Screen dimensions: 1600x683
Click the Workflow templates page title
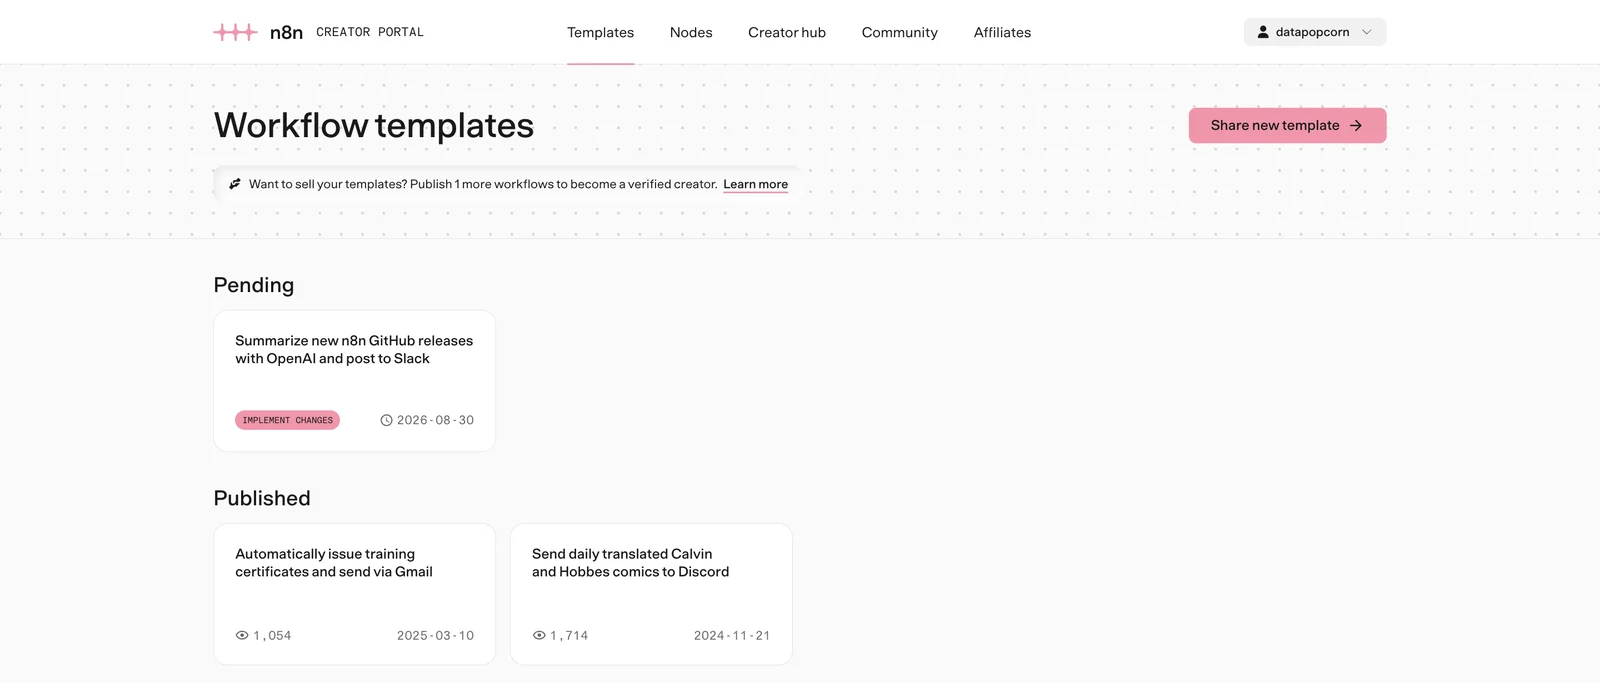coord(374,126)
